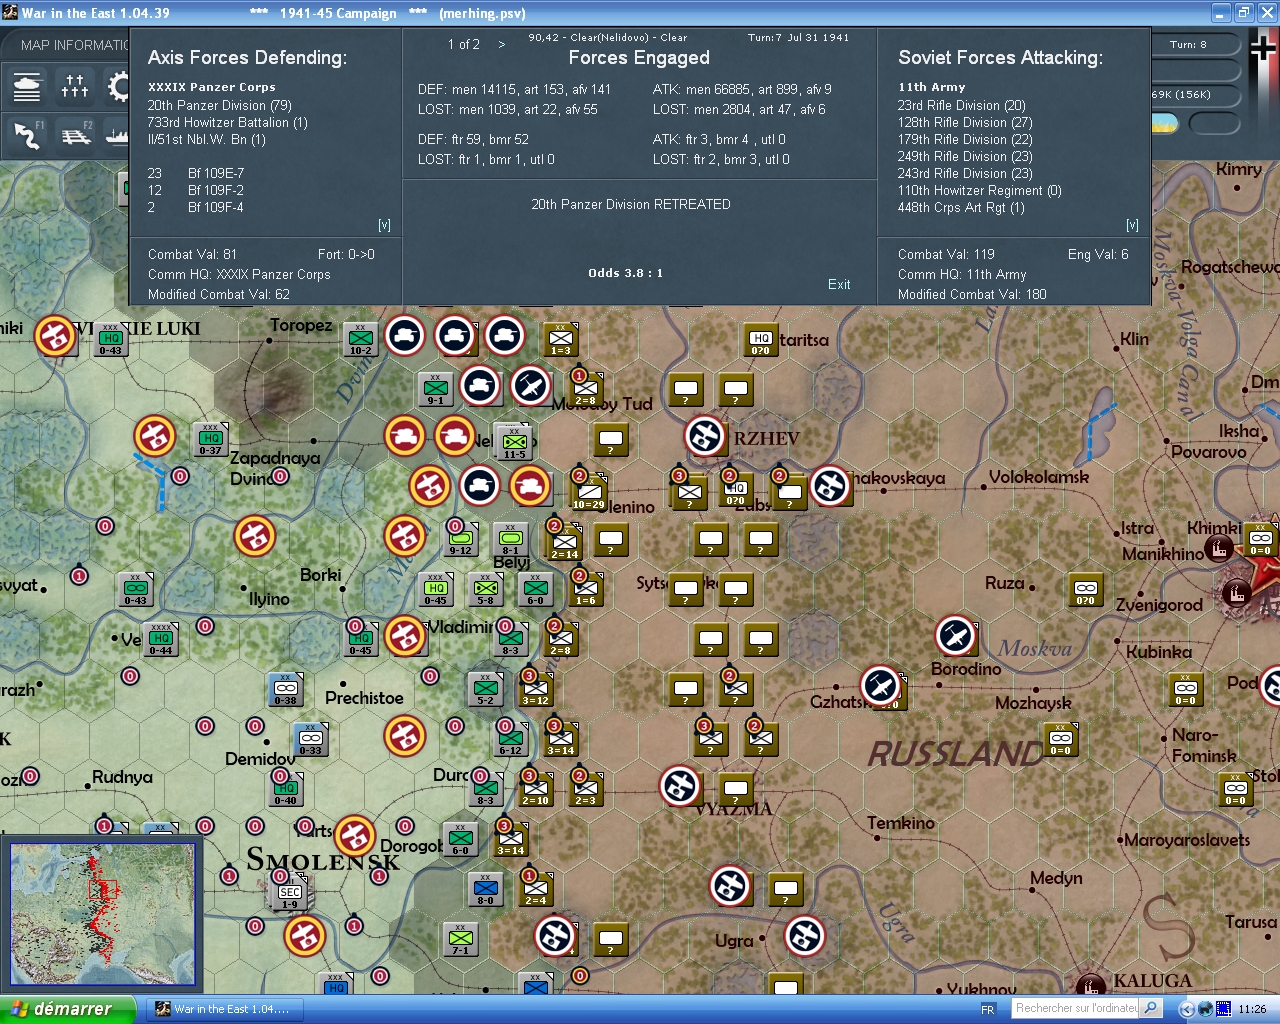Go to the next battle report arrow
1280x1024 pixels.
point(502,45)
